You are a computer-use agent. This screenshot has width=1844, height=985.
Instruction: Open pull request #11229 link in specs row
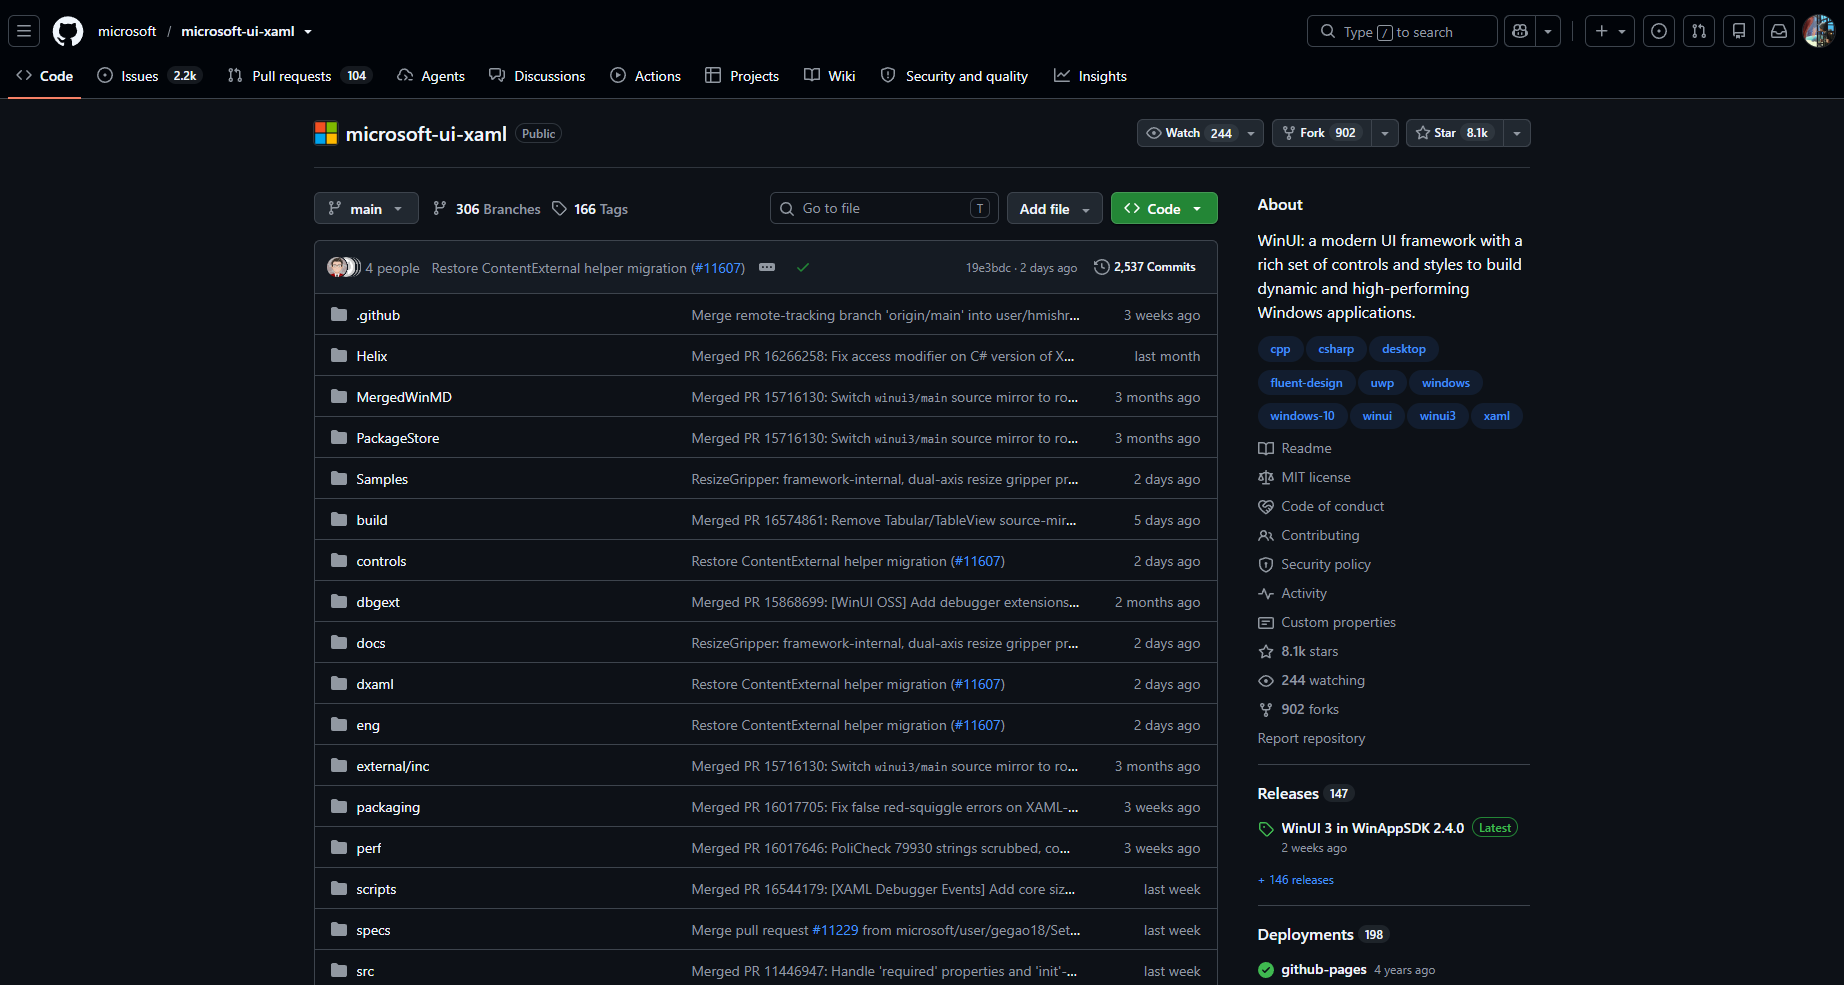coord(835,930)
